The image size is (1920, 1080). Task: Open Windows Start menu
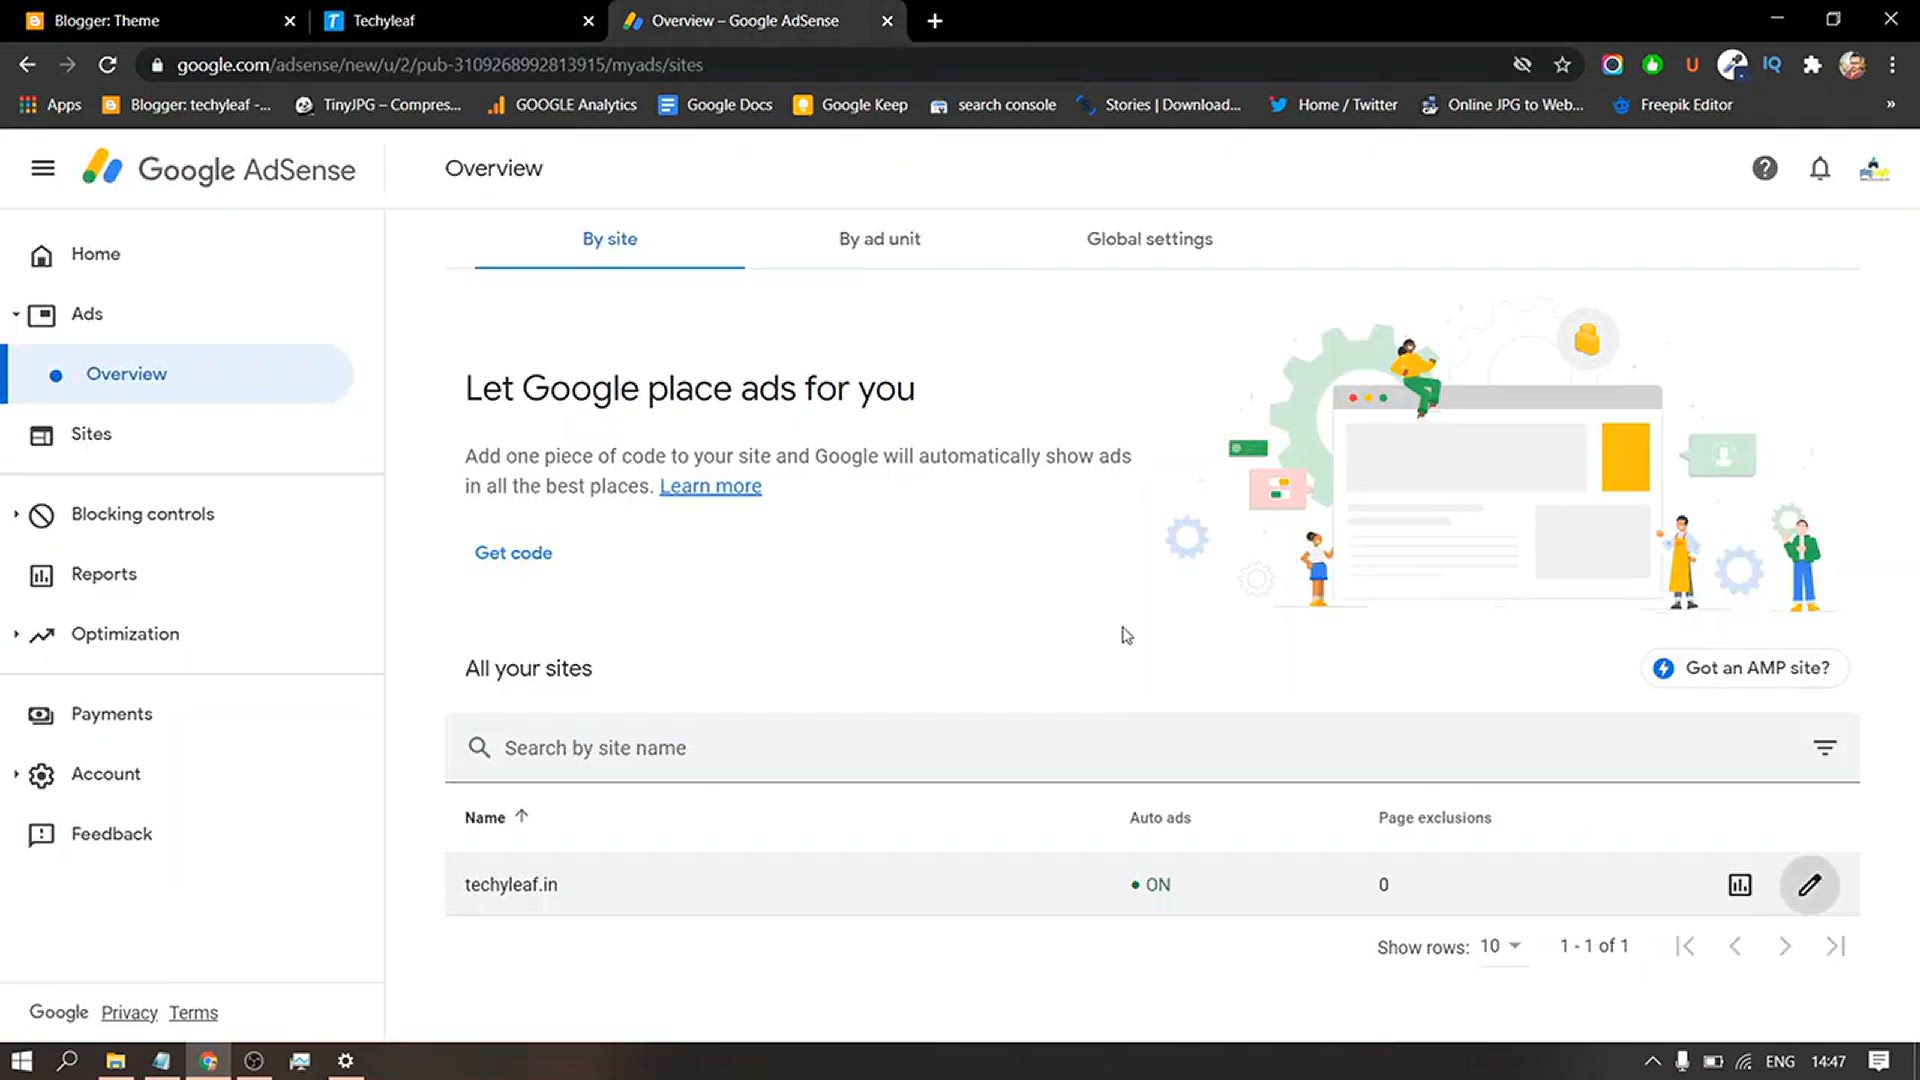(x=21, y=1061)
